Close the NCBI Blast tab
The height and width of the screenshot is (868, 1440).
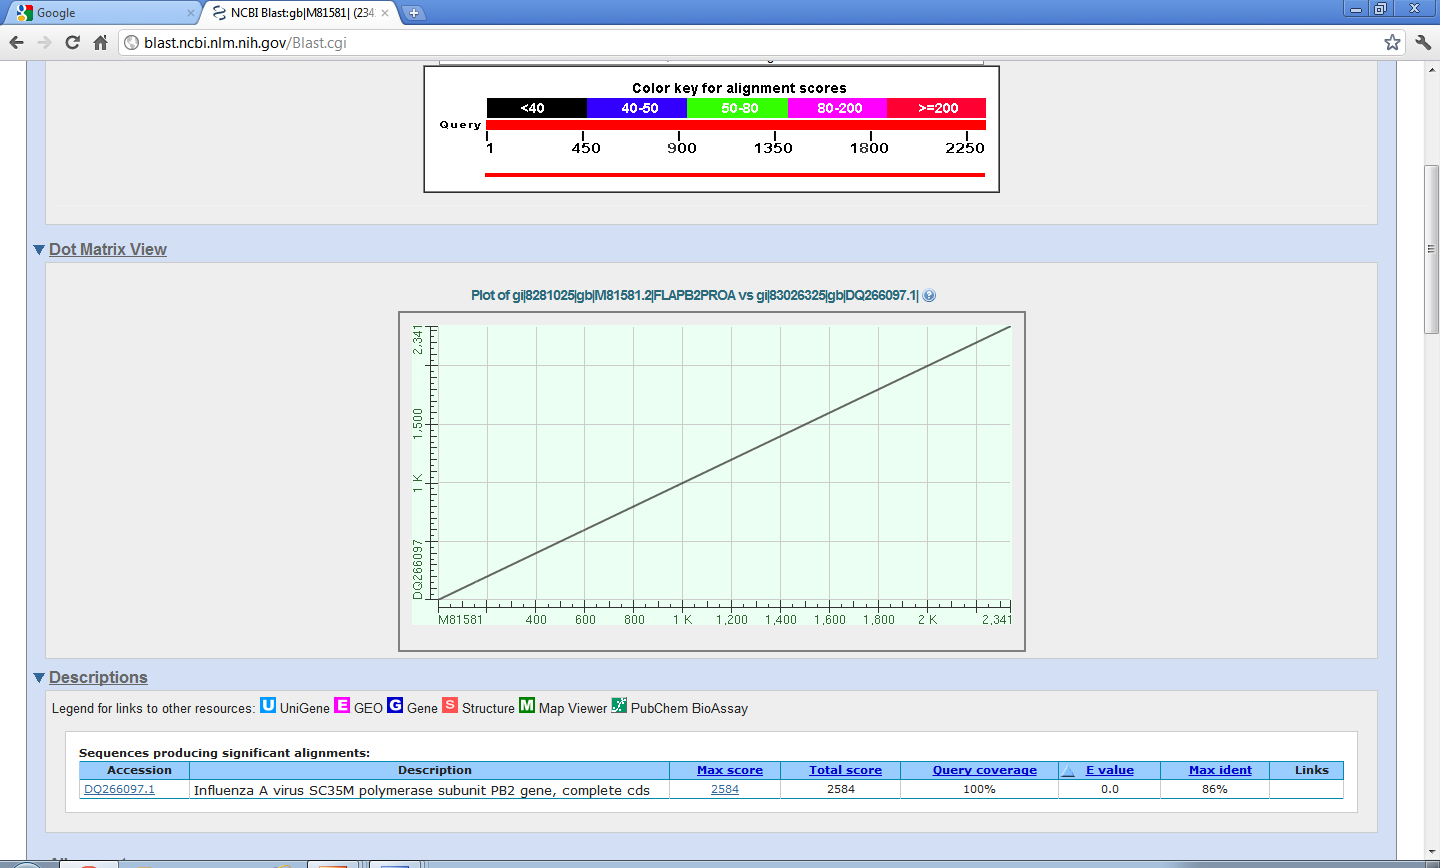pyautogui.click(x=385, y=13)
